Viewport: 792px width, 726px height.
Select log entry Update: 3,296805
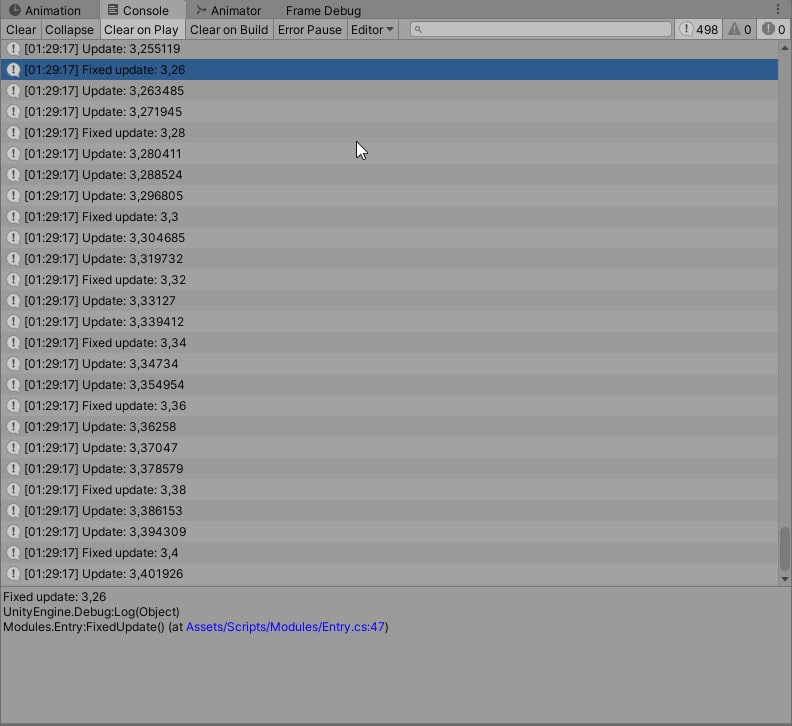pyautogui.click(x=389, y=196)
